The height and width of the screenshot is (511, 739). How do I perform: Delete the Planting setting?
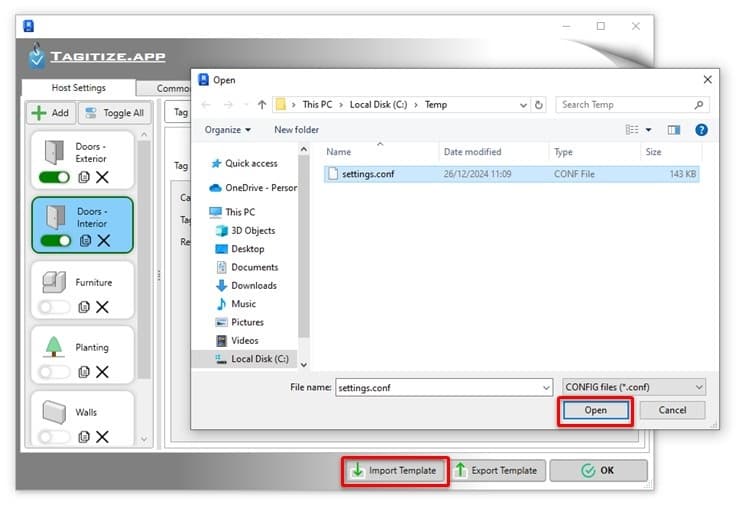pyautogui.click(x=102, y=372)
